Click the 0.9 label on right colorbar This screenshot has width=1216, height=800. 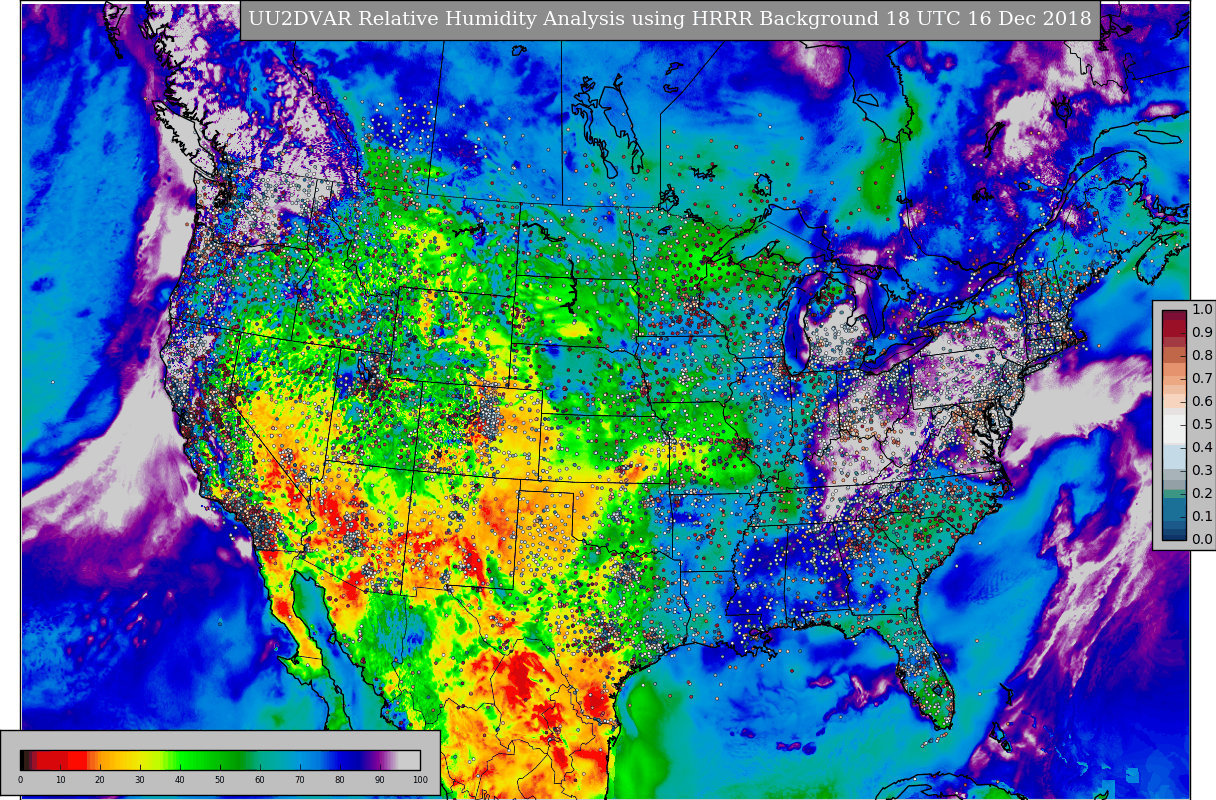[x=1202, y=332]
